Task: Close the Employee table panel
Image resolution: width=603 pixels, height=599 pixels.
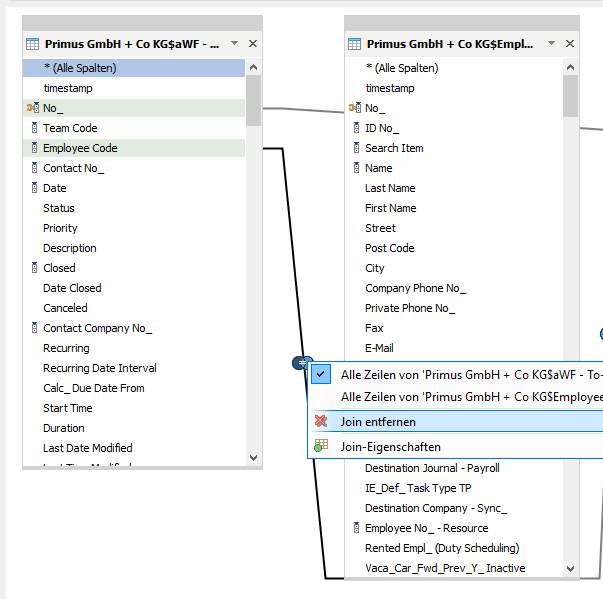Action: pos(574,44)
